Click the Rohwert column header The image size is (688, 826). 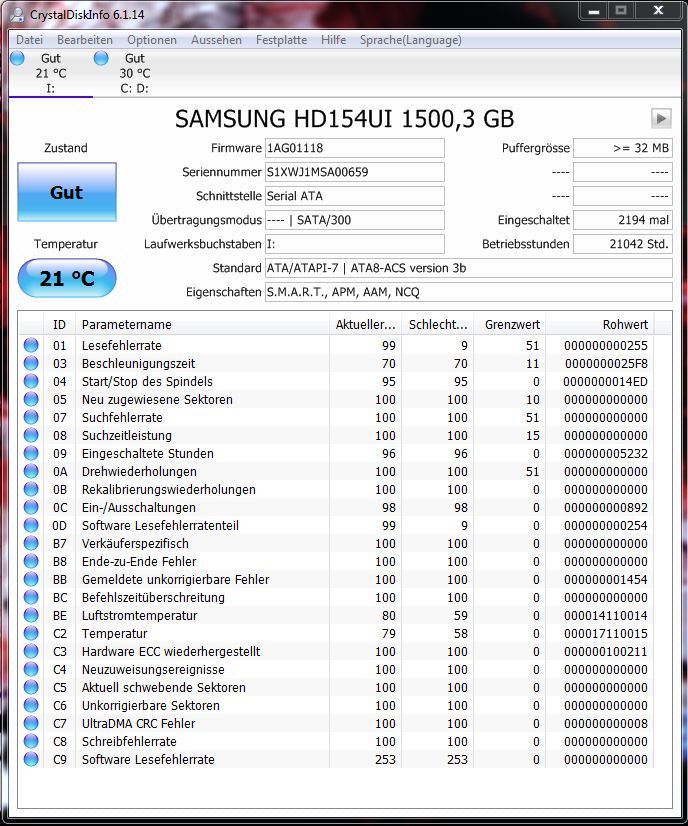[x=599, y=324]
